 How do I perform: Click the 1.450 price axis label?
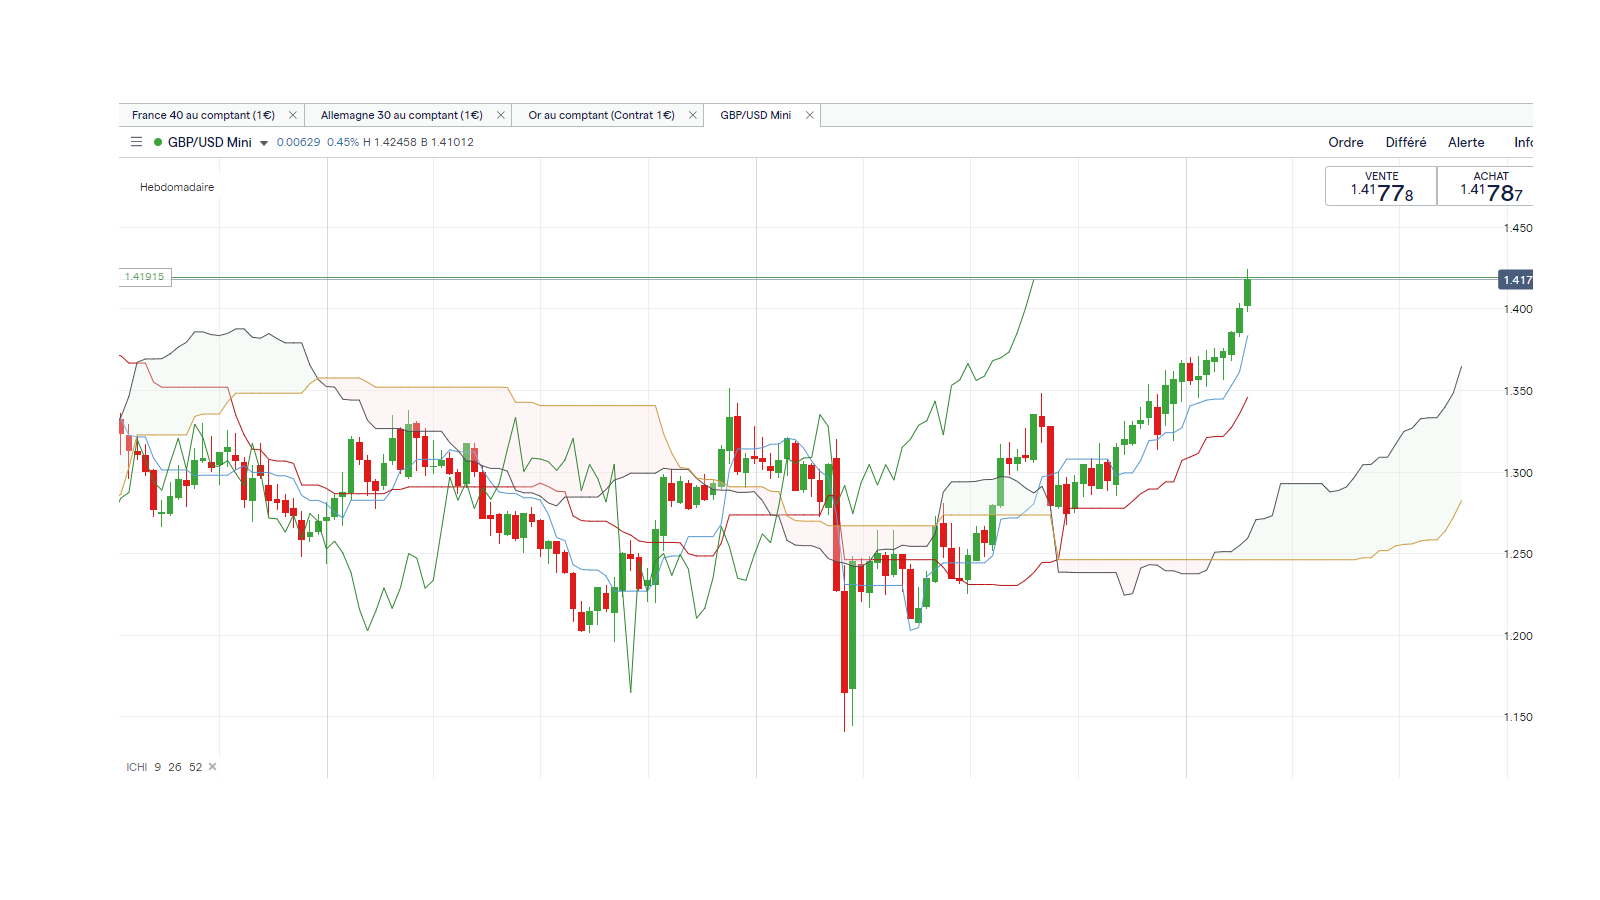coord(1518,228)
